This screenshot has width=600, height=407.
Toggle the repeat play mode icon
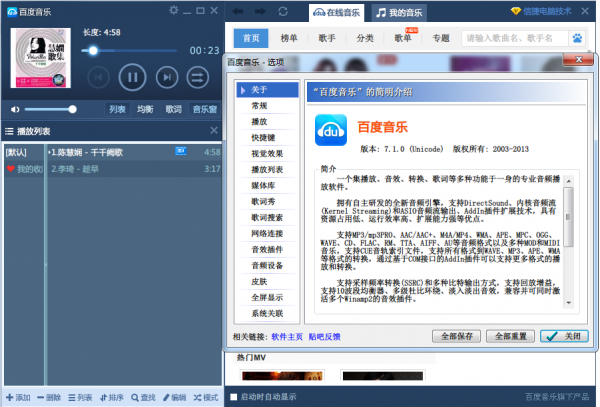(197, 77)
